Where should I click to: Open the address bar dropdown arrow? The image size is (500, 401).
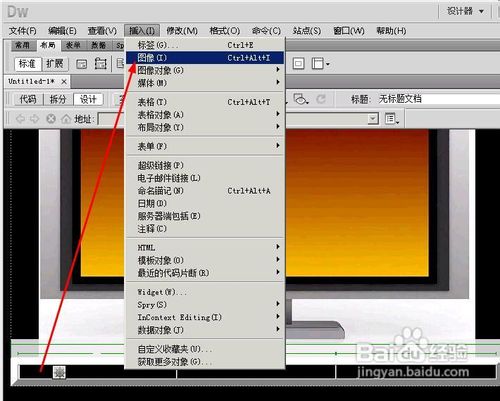point(373,119)
